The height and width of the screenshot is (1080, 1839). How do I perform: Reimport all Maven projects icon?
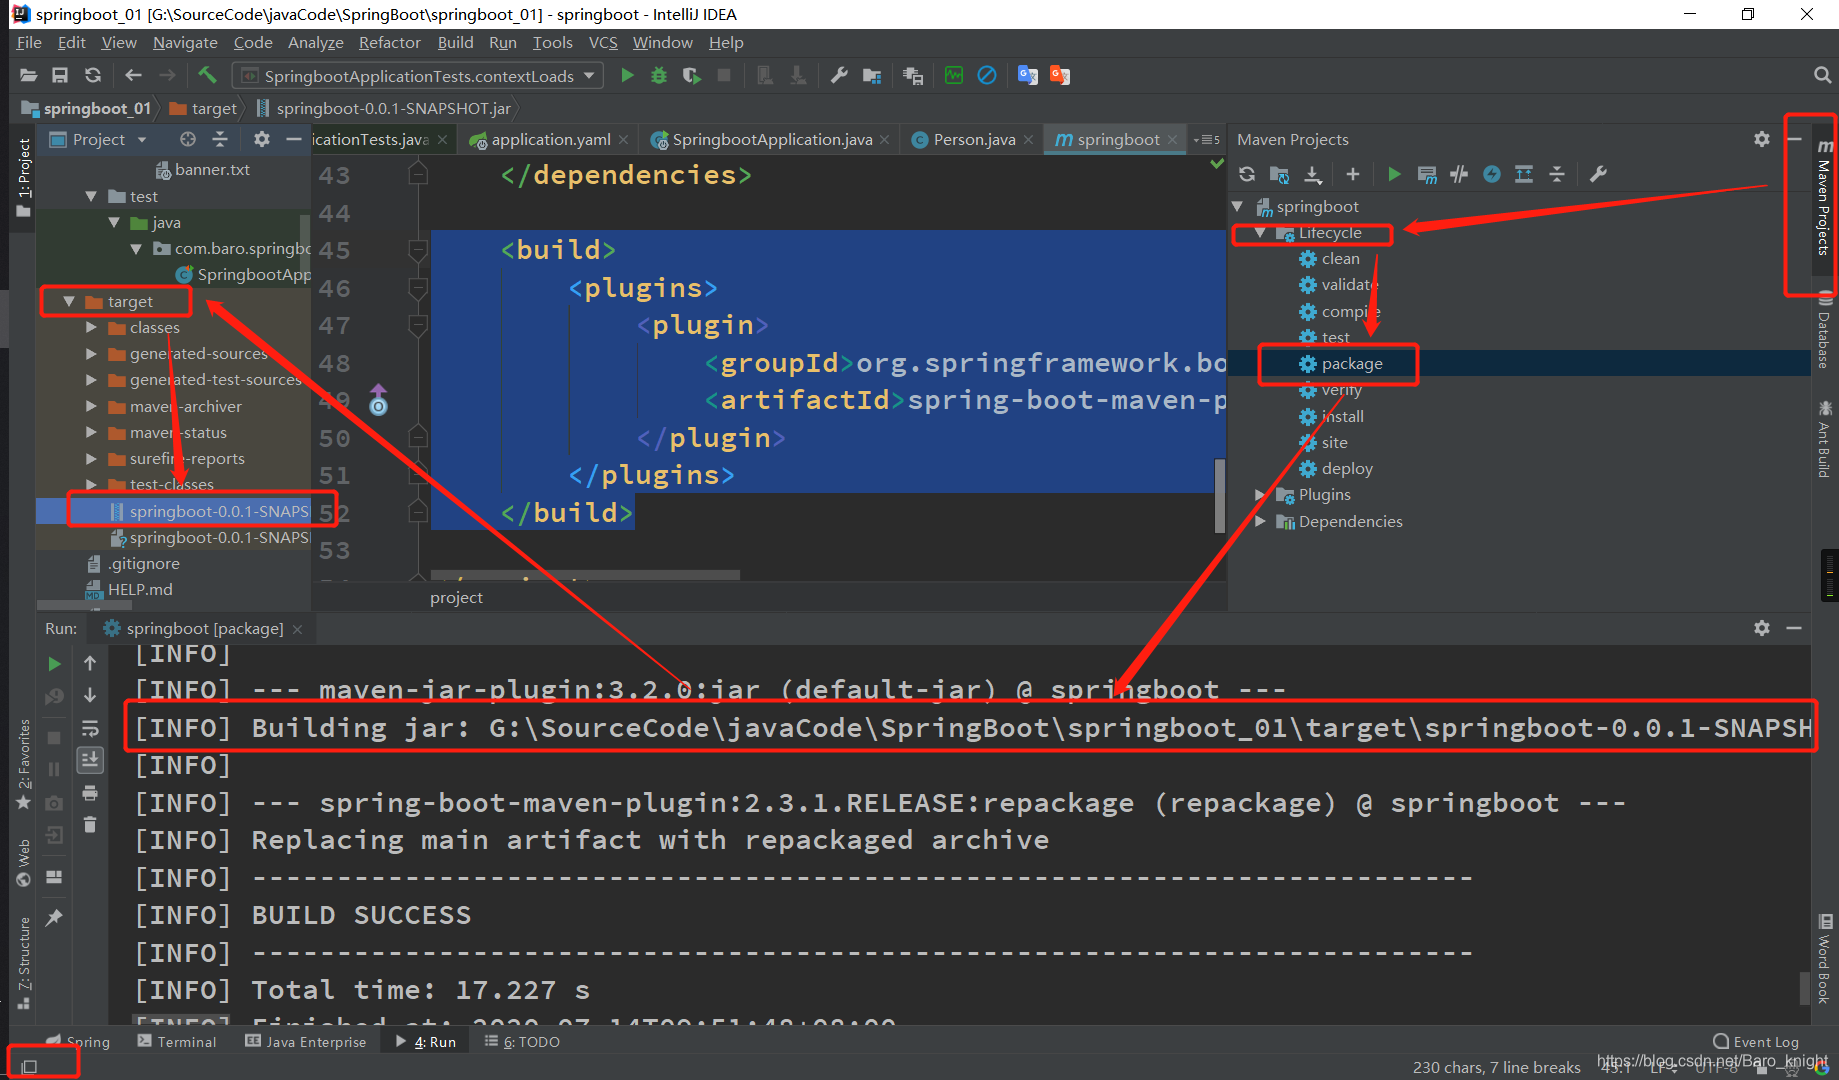click(x=1247, y=174)
